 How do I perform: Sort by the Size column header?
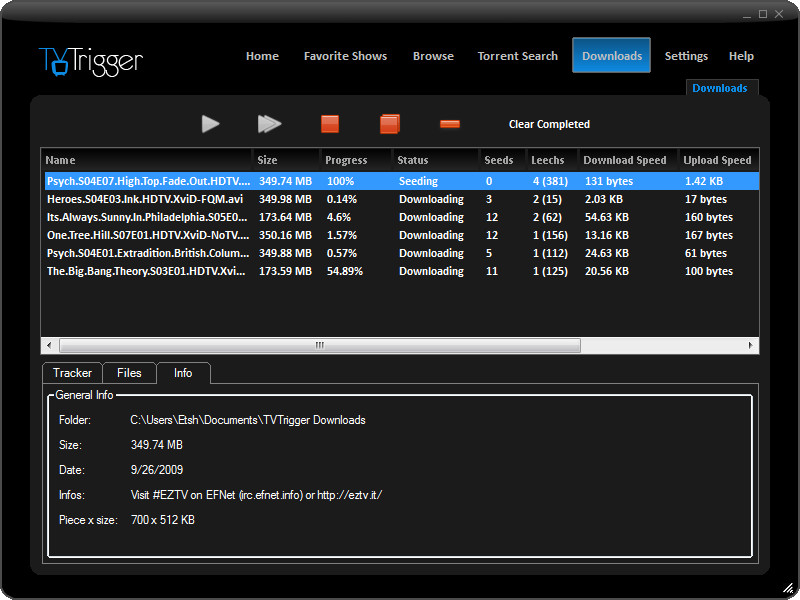coord(286,160)
